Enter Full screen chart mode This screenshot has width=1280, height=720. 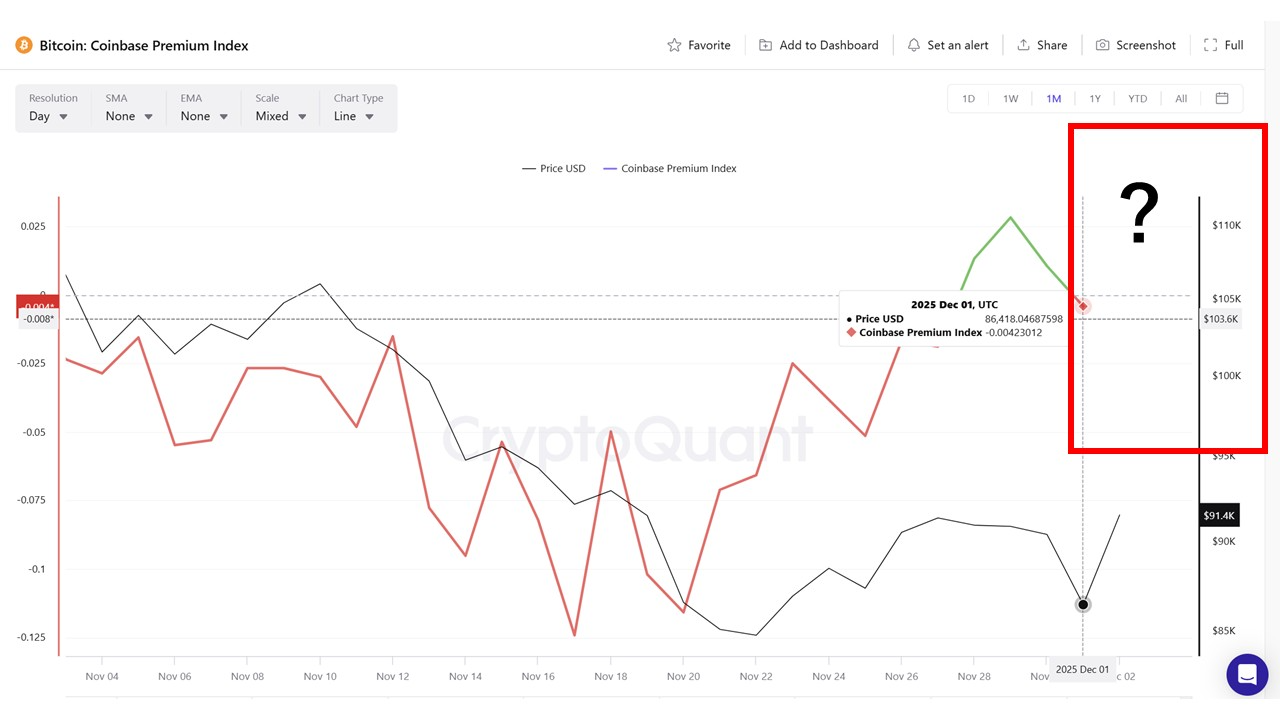(x=1223, y=45)
